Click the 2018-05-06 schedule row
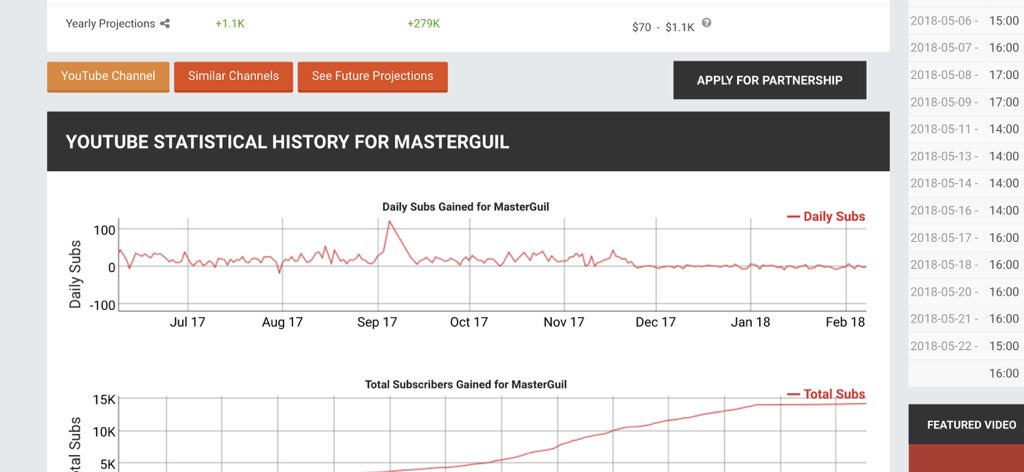The height and width of the screenshot is (472, 1024). click(x=966, y=21)
